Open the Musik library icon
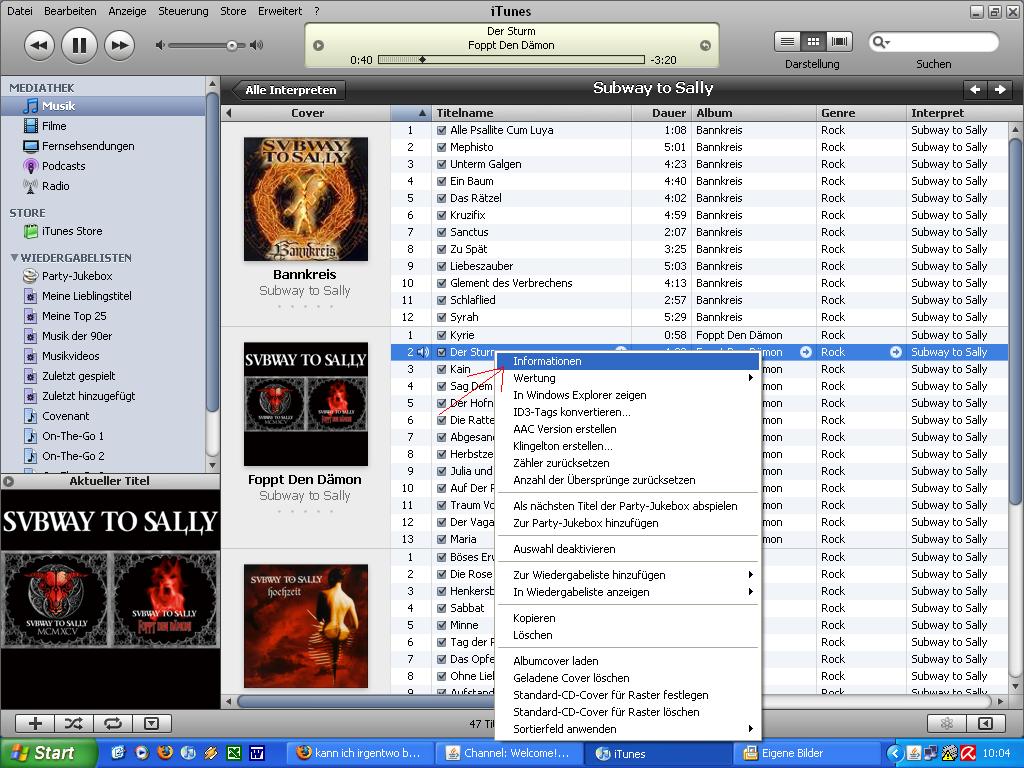The height and width of the screenshot is (768, 1024). click(30, 106)
